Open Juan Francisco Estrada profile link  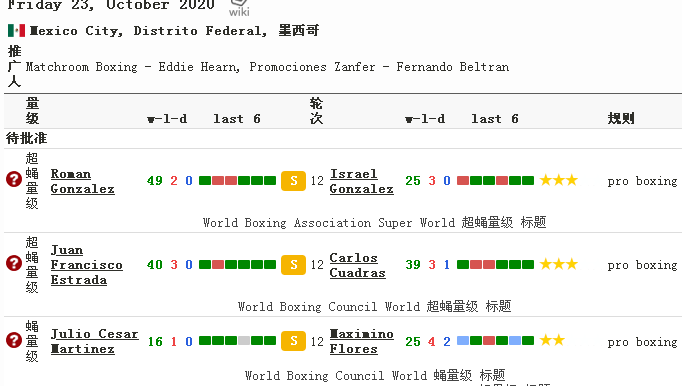coord(87,265)
